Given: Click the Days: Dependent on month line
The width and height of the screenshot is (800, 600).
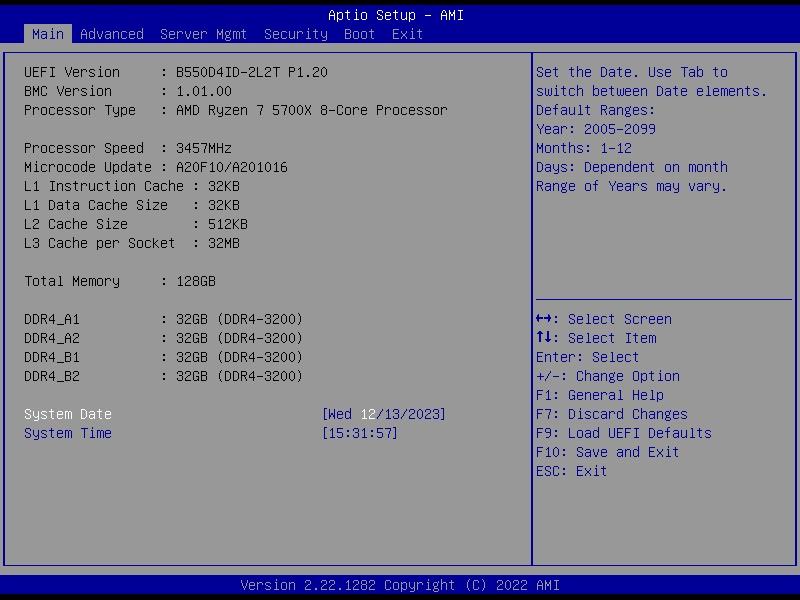Looking at the screenshot, I should (x=632, y=167).
